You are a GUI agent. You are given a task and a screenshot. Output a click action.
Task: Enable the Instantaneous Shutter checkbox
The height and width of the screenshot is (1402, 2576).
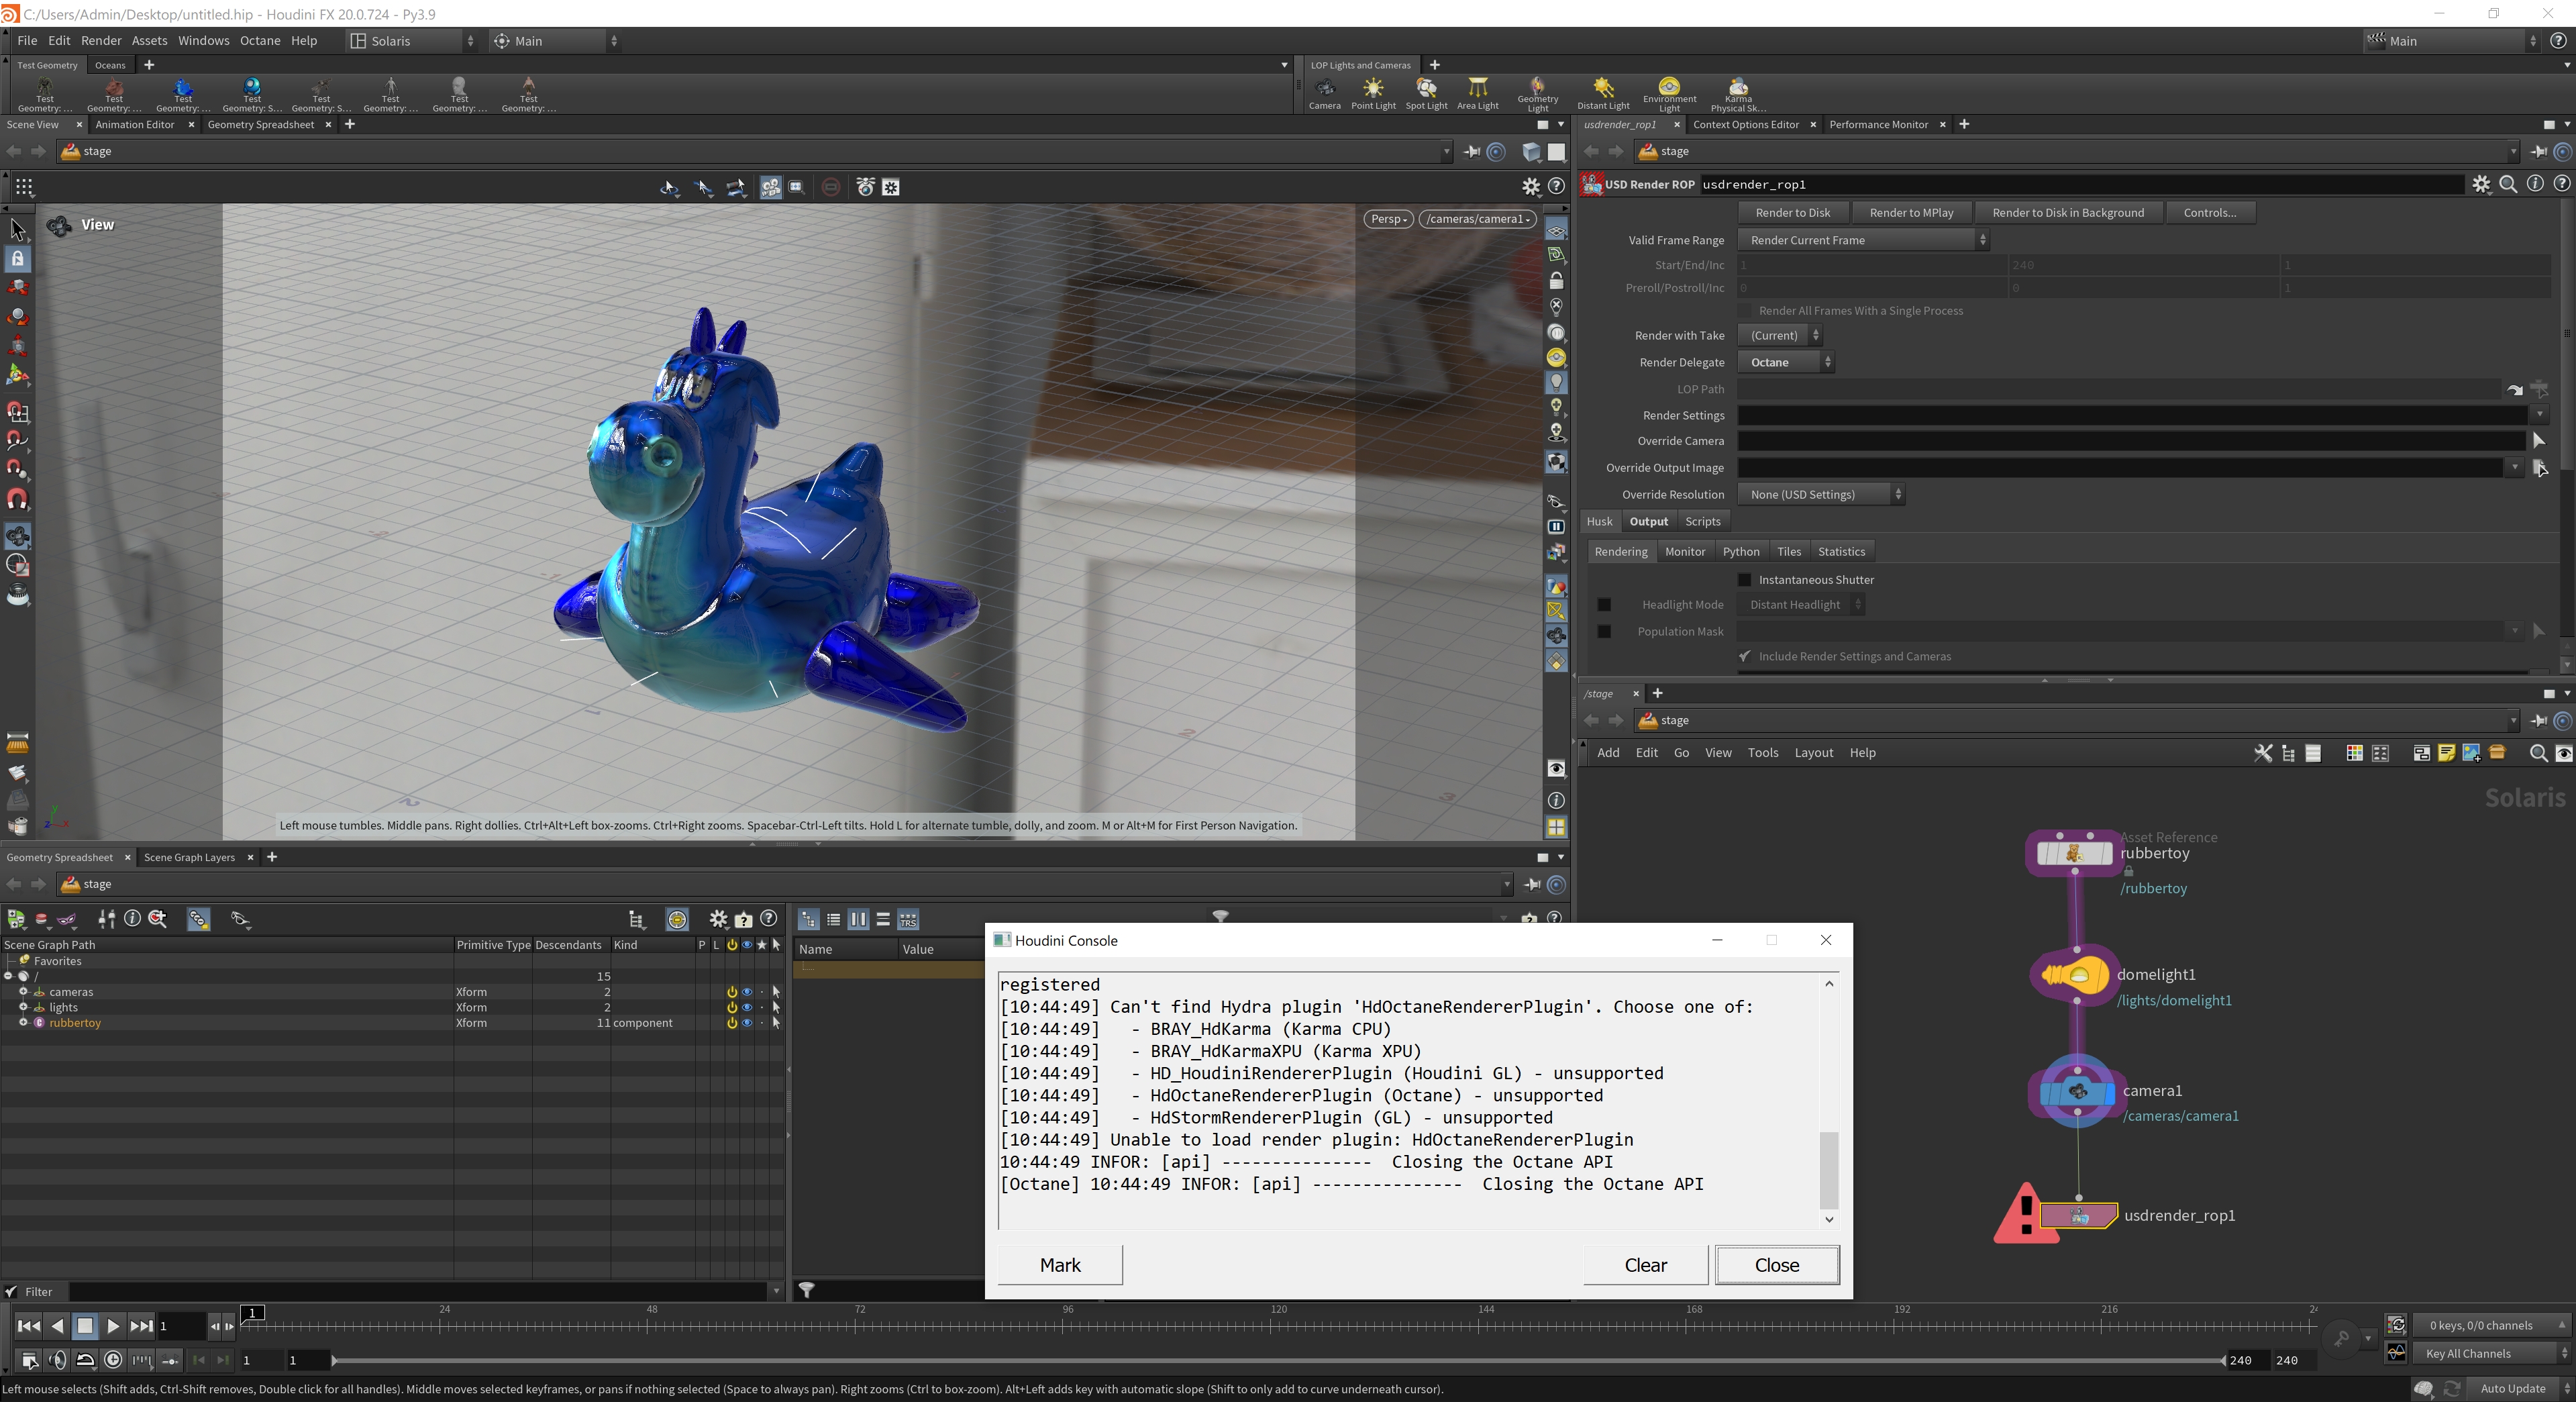point(1745,580)
